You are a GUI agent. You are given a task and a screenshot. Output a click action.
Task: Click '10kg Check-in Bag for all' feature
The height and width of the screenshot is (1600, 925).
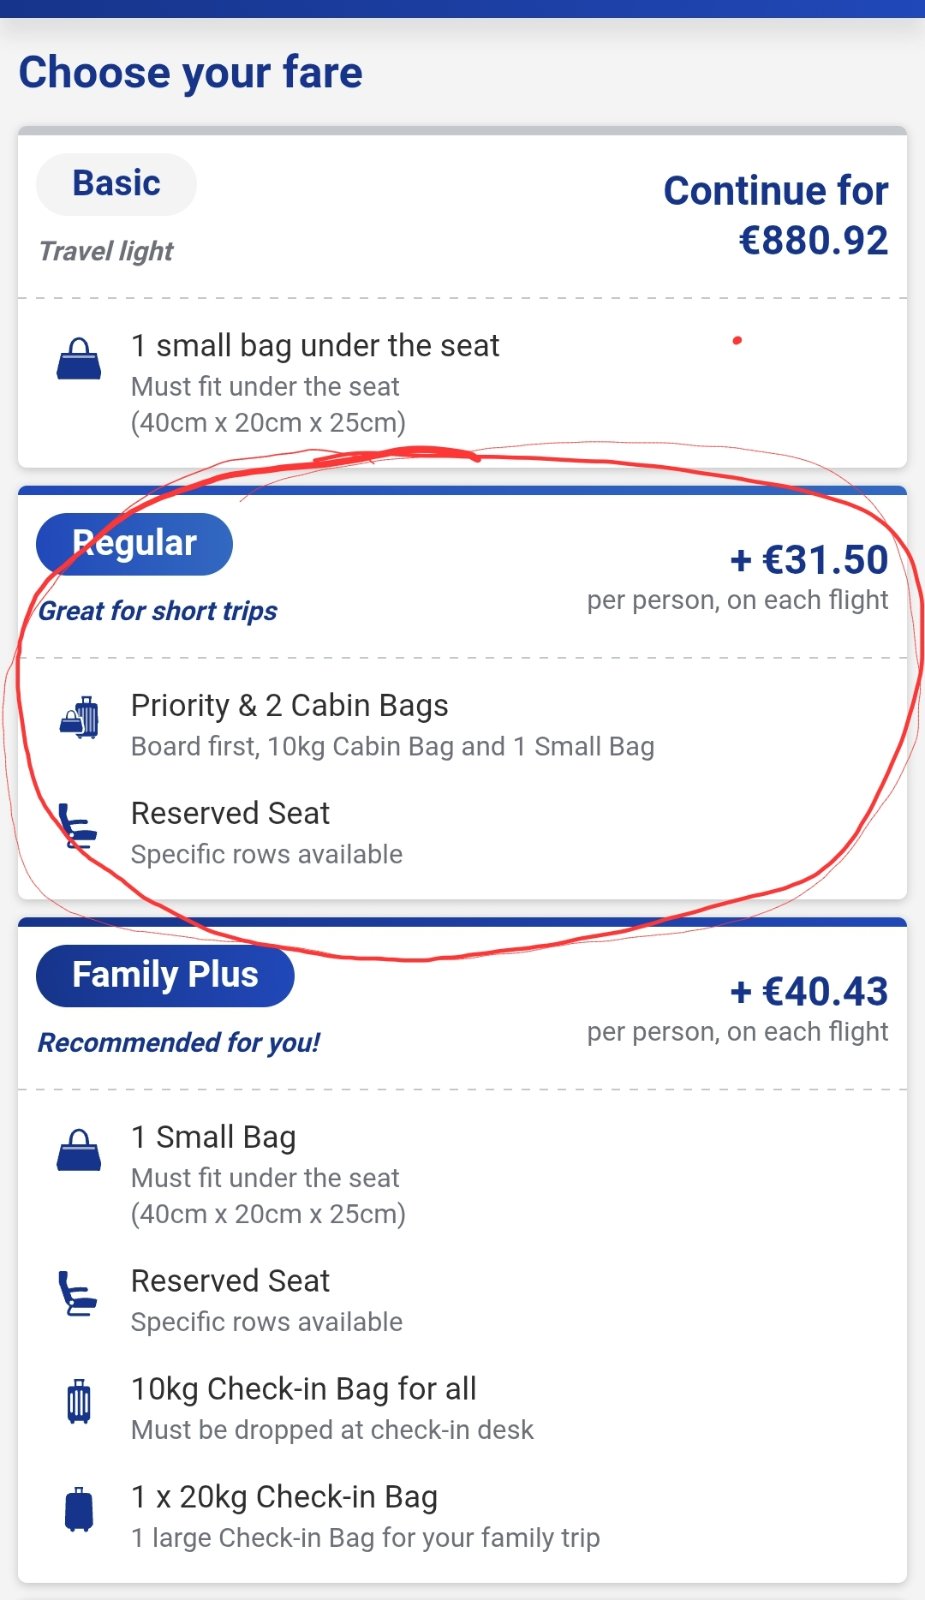304,1389
